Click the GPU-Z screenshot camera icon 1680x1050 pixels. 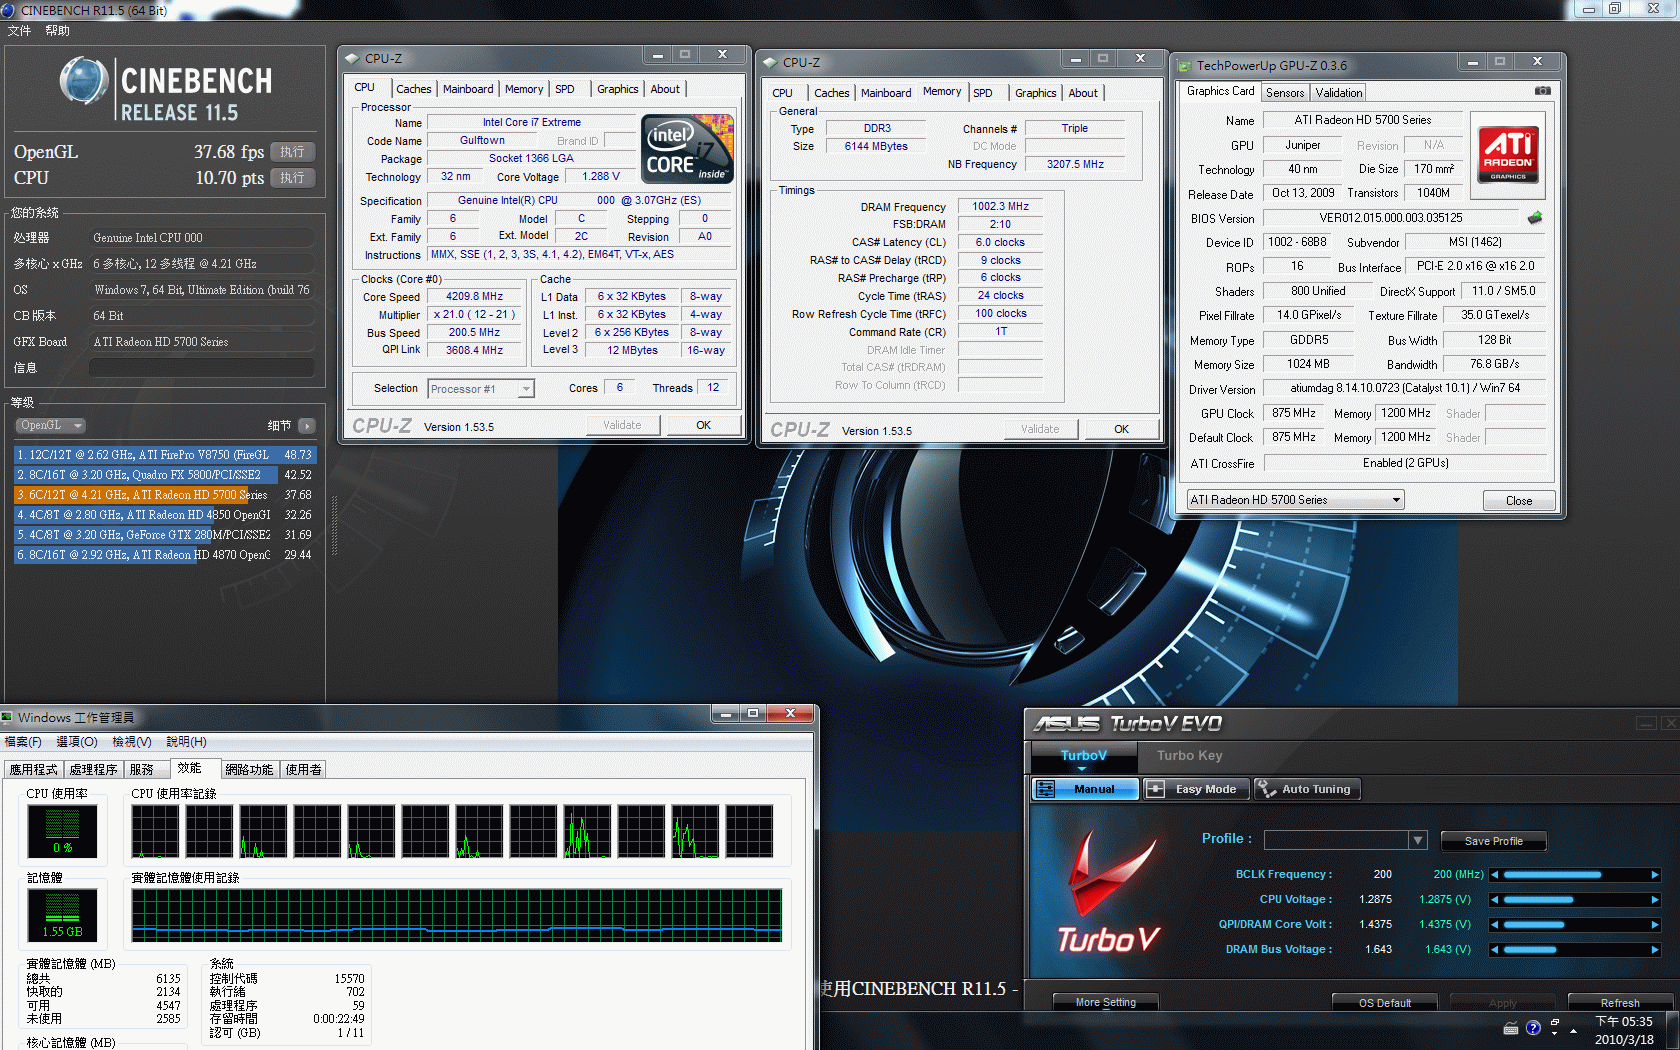(x=1543, y=91)
